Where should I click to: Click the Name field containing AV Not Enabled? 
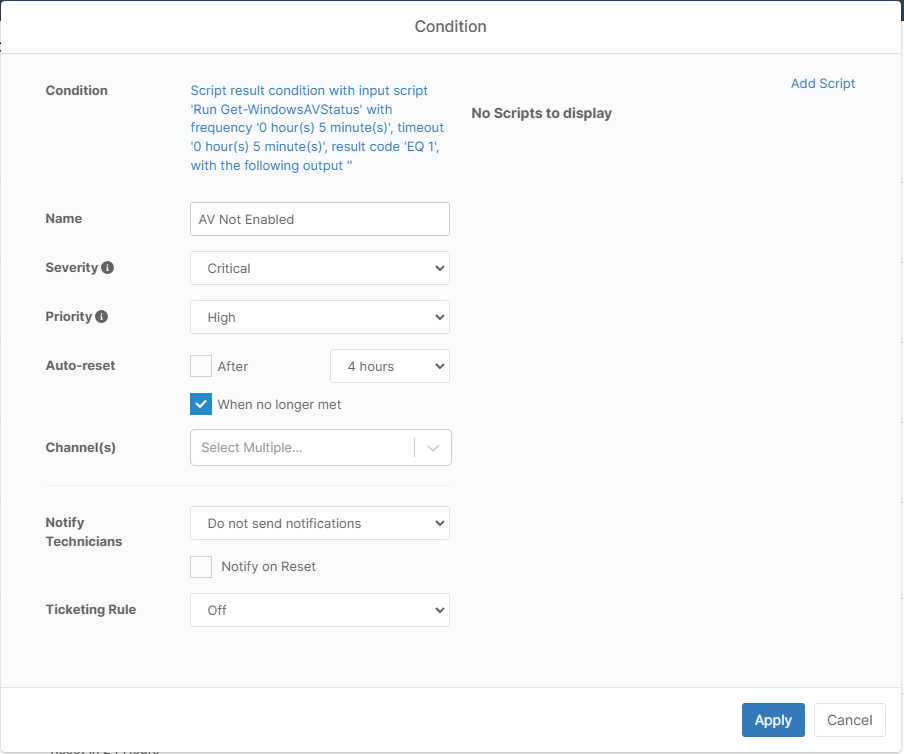tap(320, 219)
